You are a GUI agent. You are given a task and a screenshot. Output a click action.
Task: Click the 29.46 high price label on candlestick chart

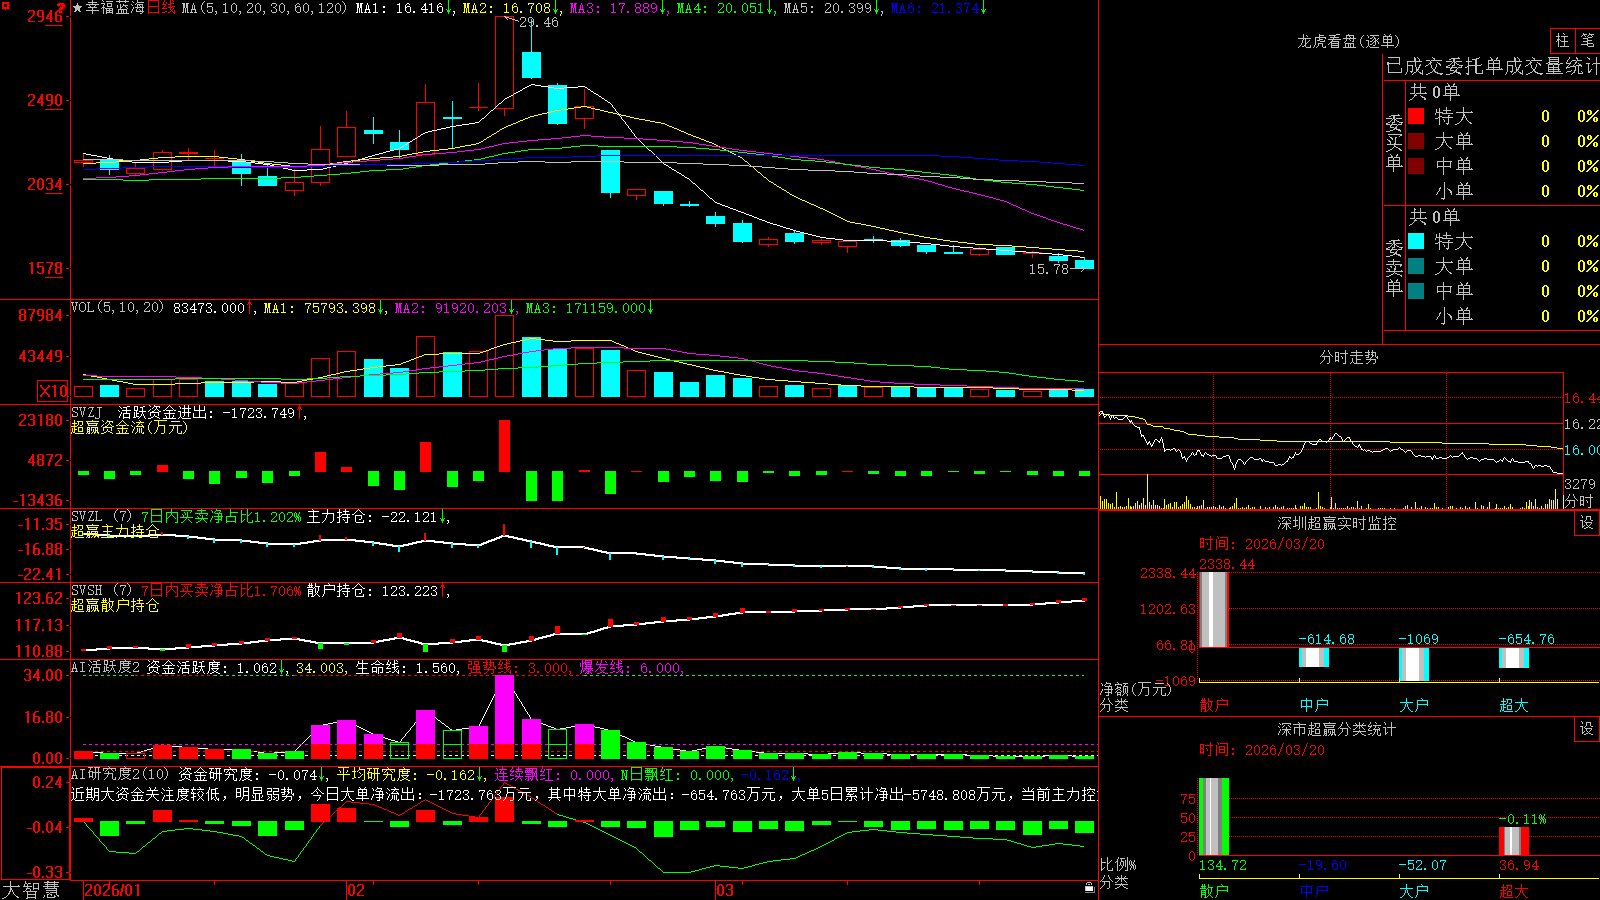coord(539,22)
